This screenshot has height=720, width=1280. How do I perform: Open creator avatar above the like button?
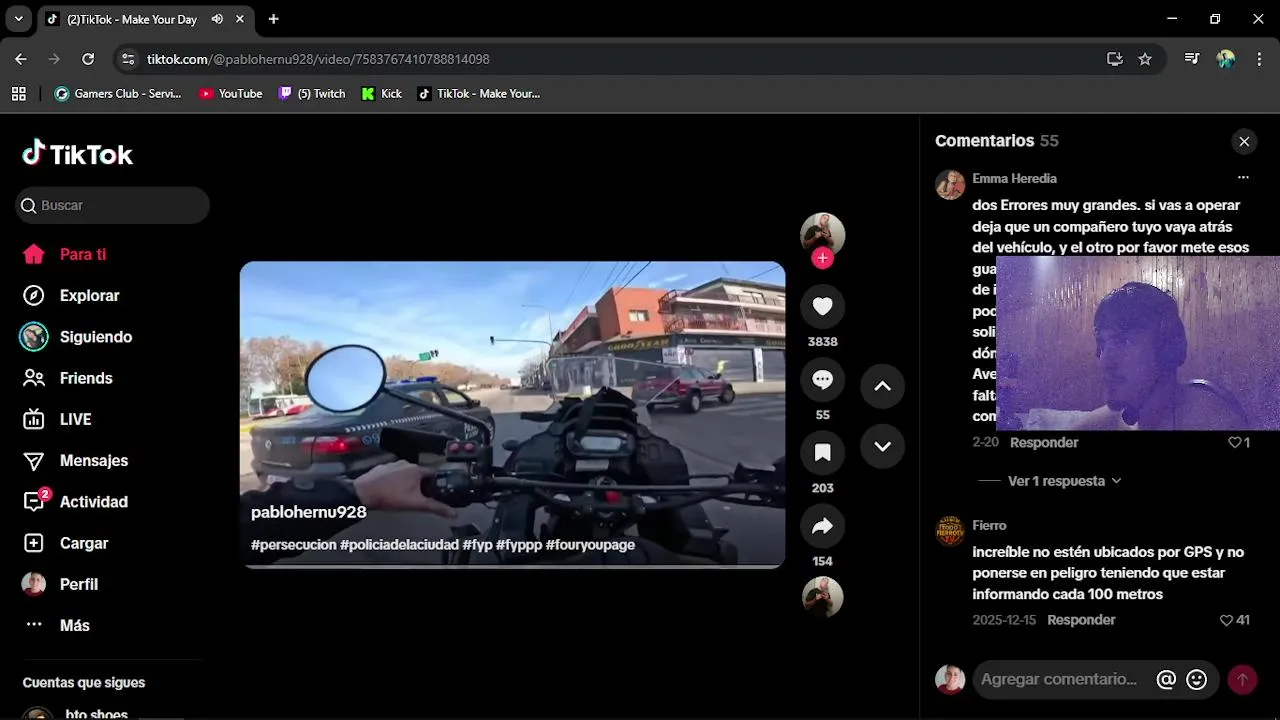(822, 234)
